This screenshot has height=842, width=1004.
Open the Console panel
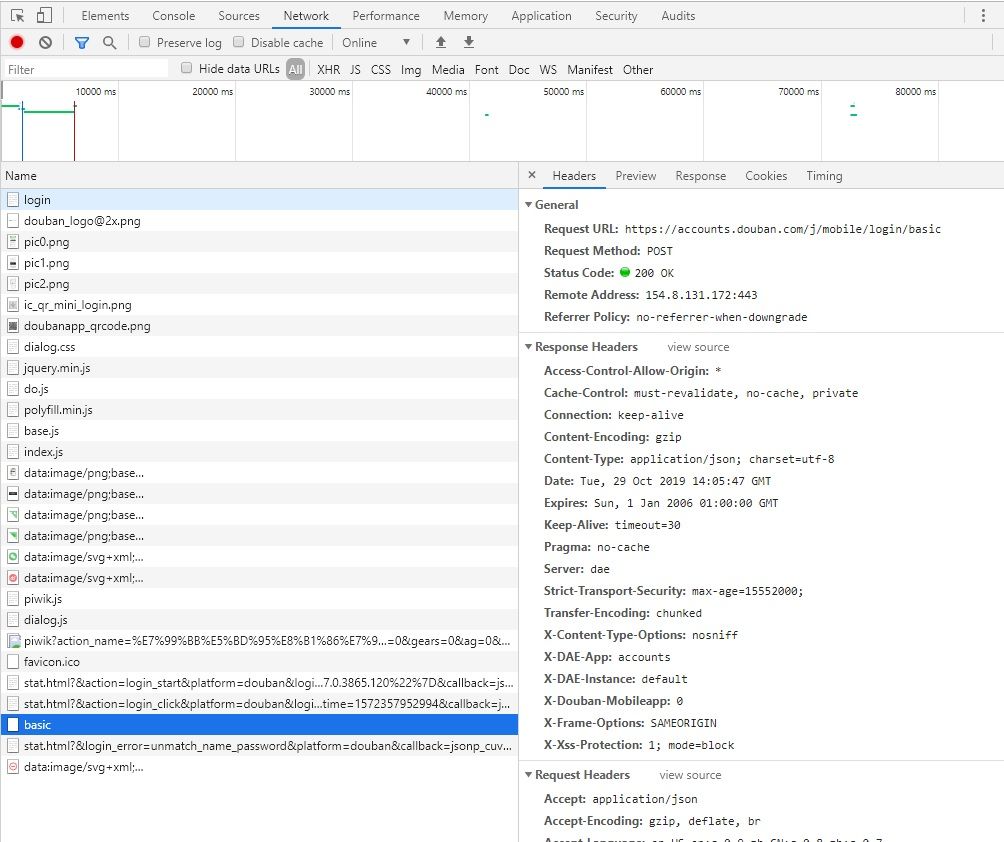click(x=174, y=15)
